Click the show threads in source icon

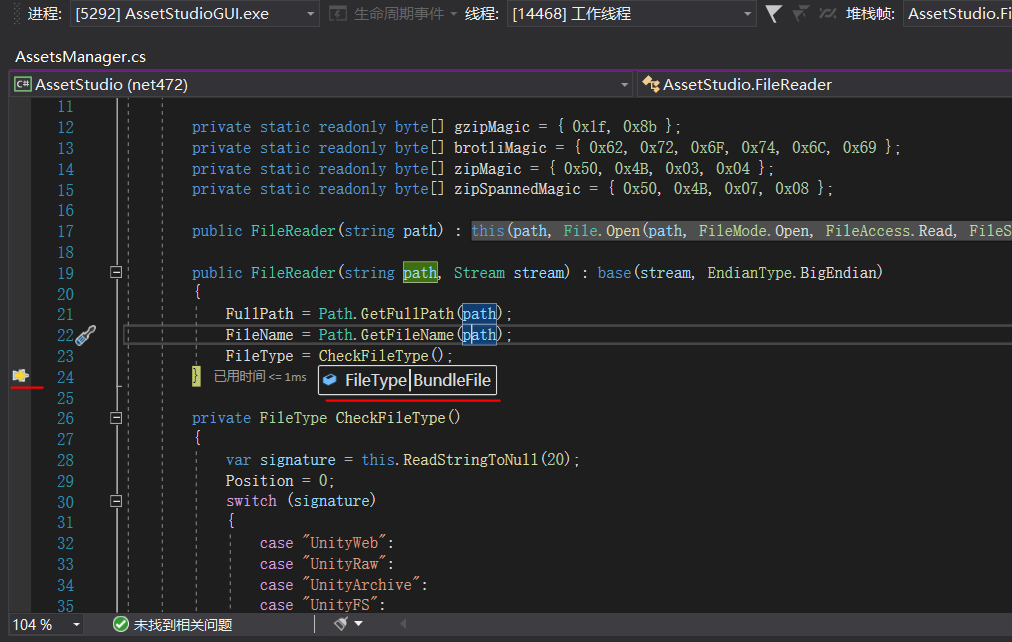pos(827,14)
